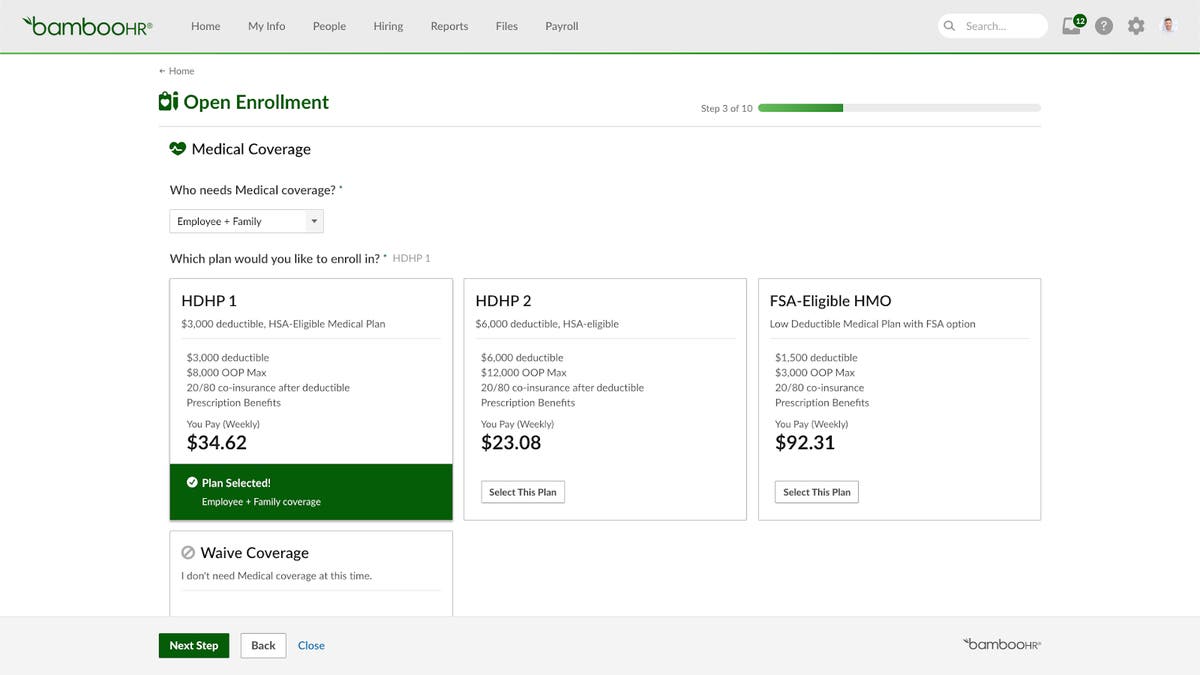This screenshot has height=675, width=1200.
Task: Switch to the Payroll tab
Action: (561, 26)
